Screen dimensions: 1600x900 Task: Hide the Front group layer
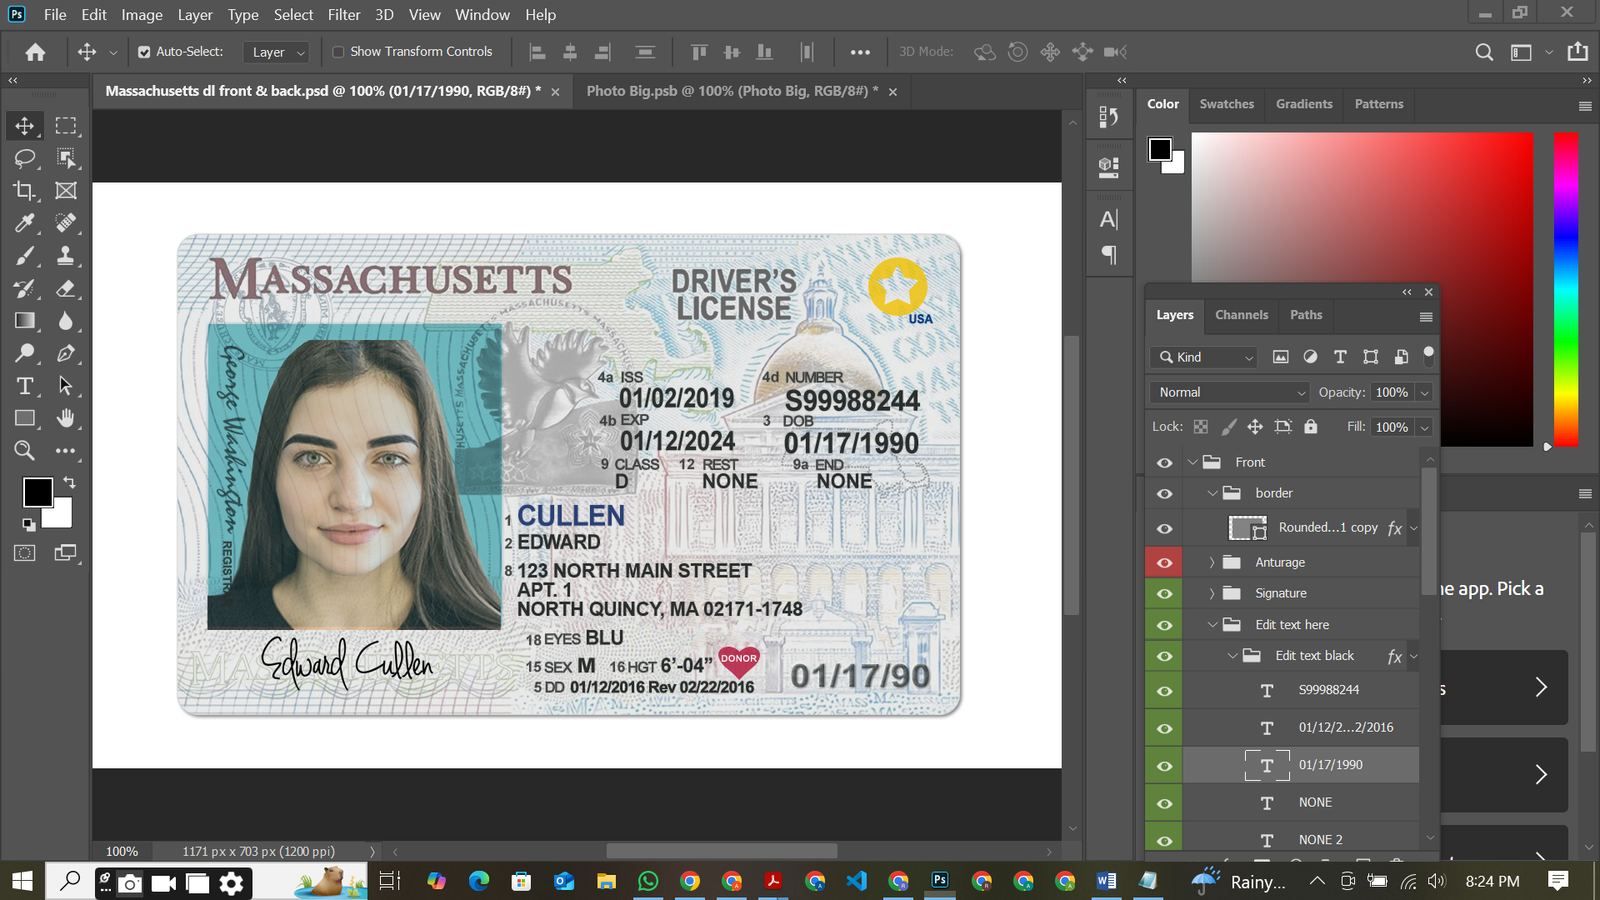(1164, 463)
